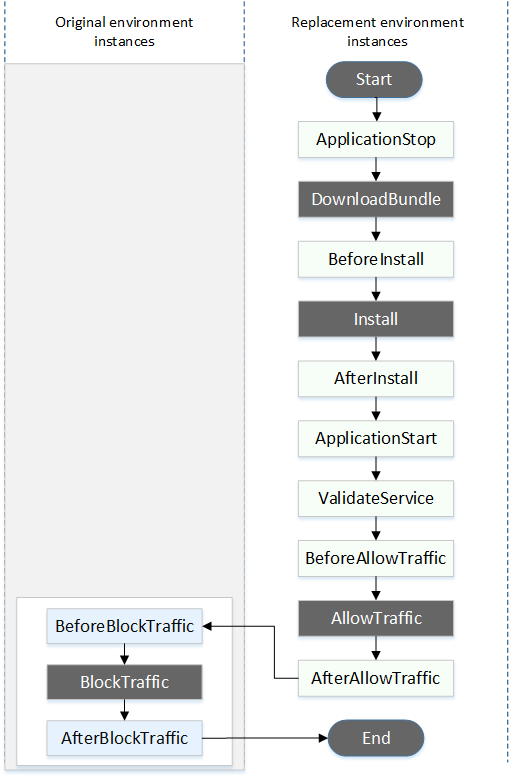Select the AfterBlockTraffic box
This screenshot has width=509, height=778.
pyautogui.click(x=125, y=738)
